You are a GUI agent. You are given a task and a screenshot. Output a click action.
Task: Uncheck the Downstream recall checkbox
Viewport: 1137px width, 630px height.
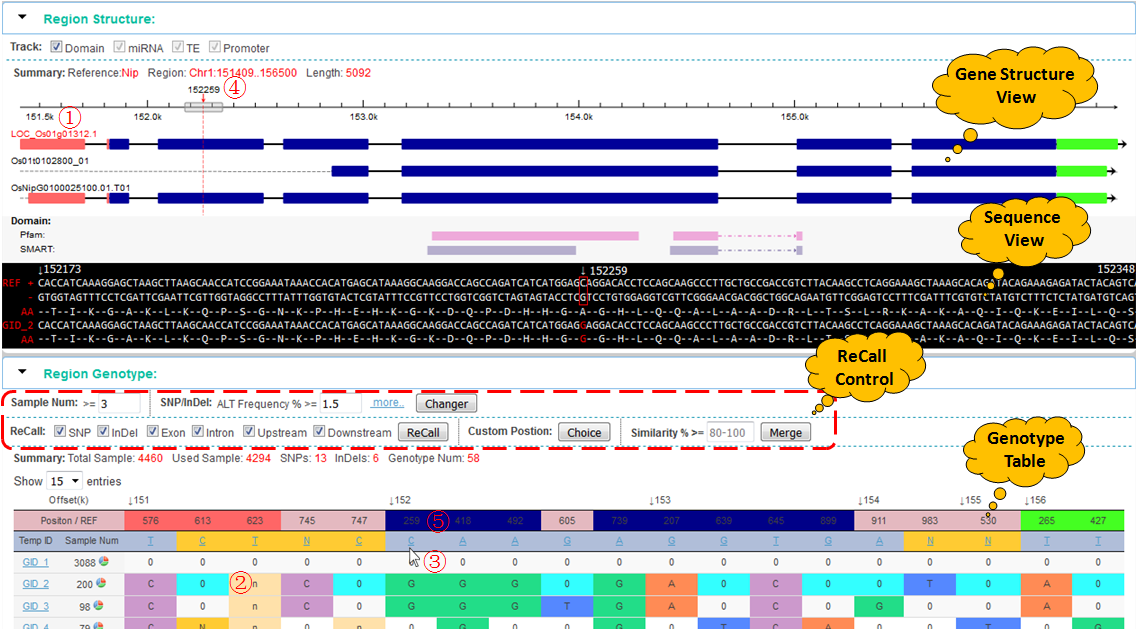click(x=319, y=431)
